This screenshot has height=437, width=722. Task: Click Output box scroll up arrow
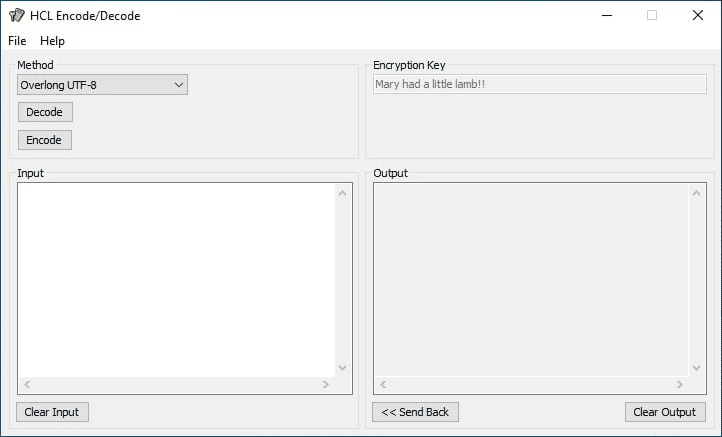pyautogui.click(x=696, y=193)
